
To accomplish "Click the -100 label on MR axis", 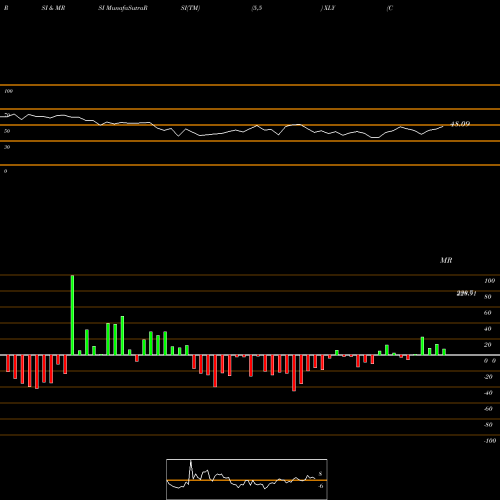I will click(490, 441).
